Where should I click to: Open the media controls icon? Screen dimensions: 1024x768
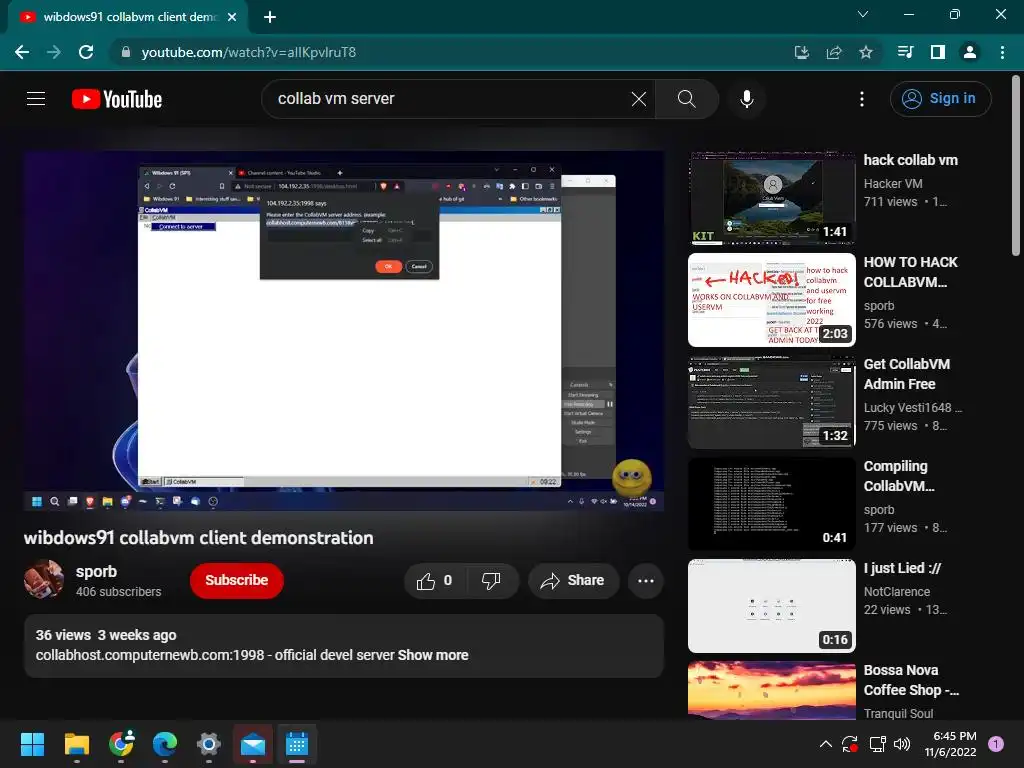pos(905,52)
